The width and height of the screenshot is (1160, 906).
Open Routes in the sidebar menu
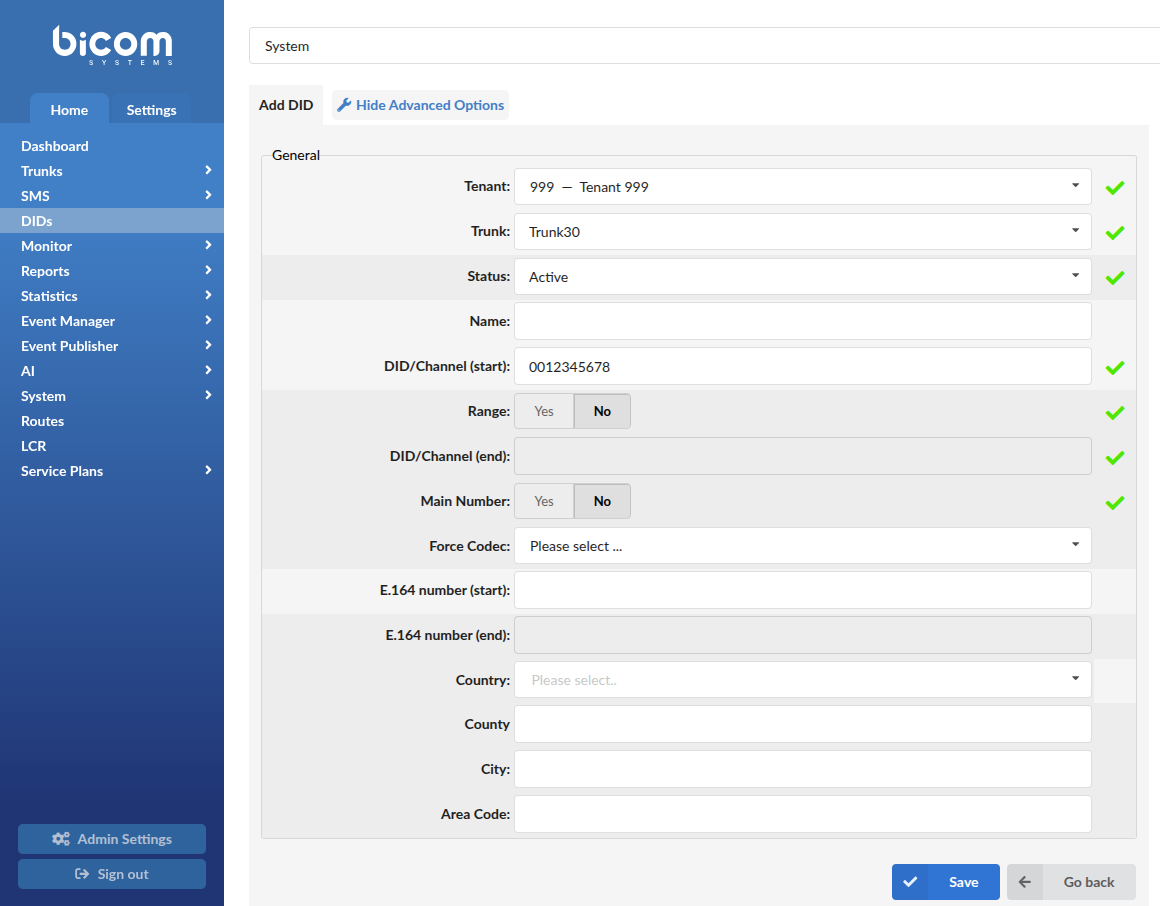click(42, 421)
